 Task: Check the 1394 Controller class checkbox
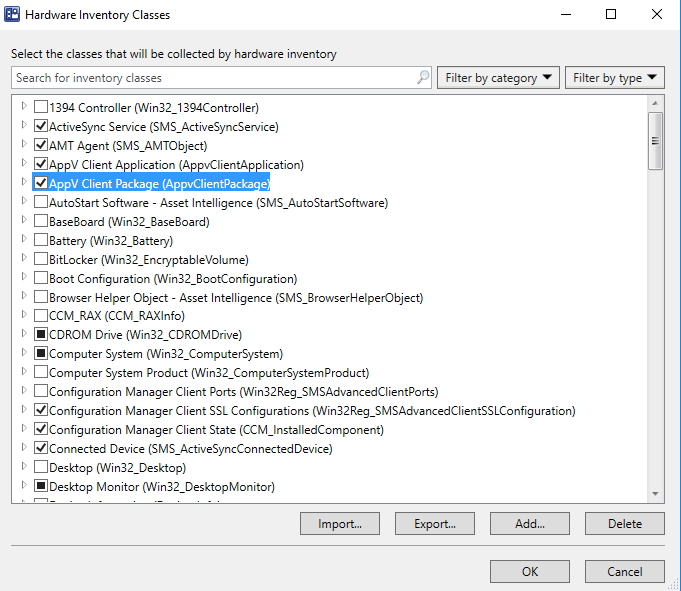tap(41, 107)
